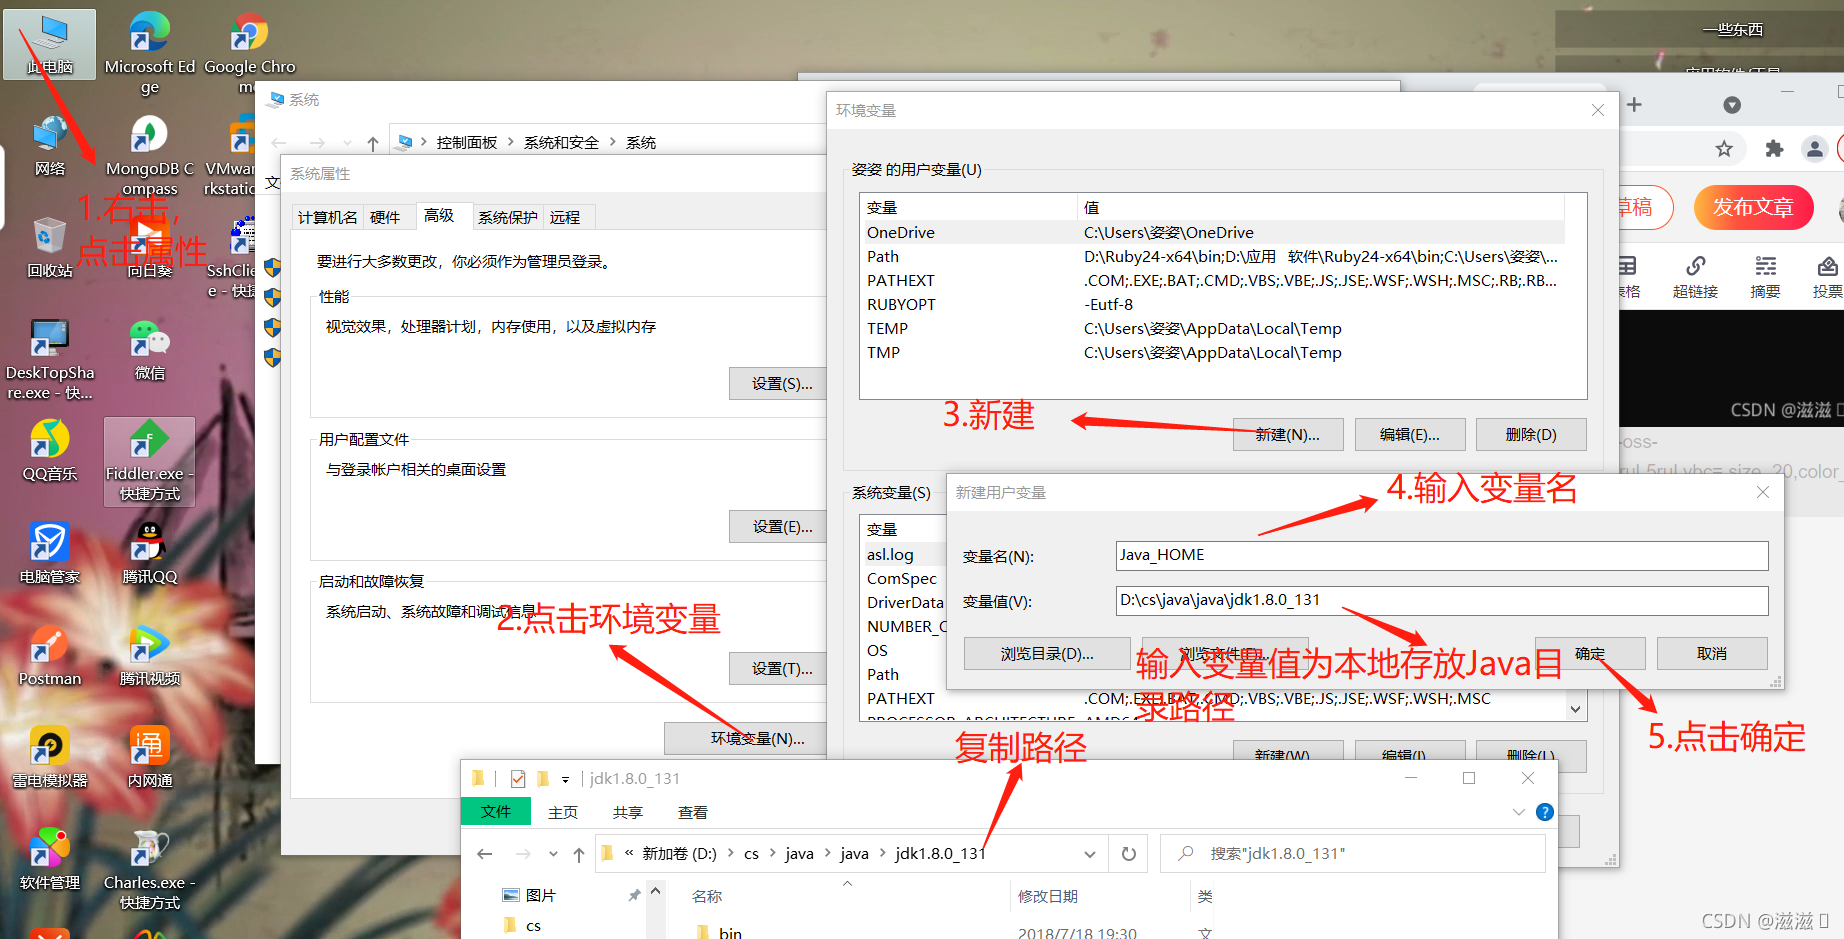Open recent locations dropdown in File Explorer
The height and width of the screenshot is (939, 1844).
553,854
